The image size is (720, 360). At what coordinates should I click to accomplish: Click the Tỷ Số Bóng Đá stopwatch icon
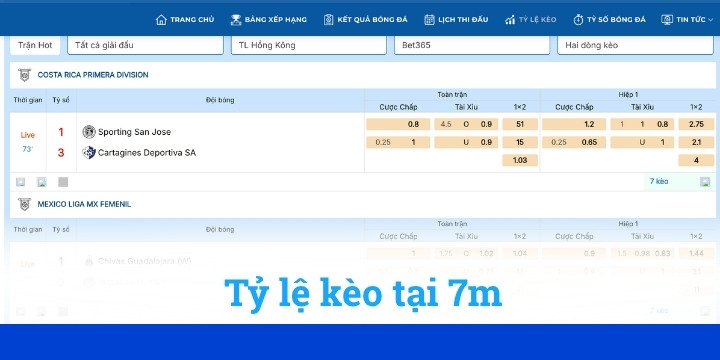click(578, 20)
